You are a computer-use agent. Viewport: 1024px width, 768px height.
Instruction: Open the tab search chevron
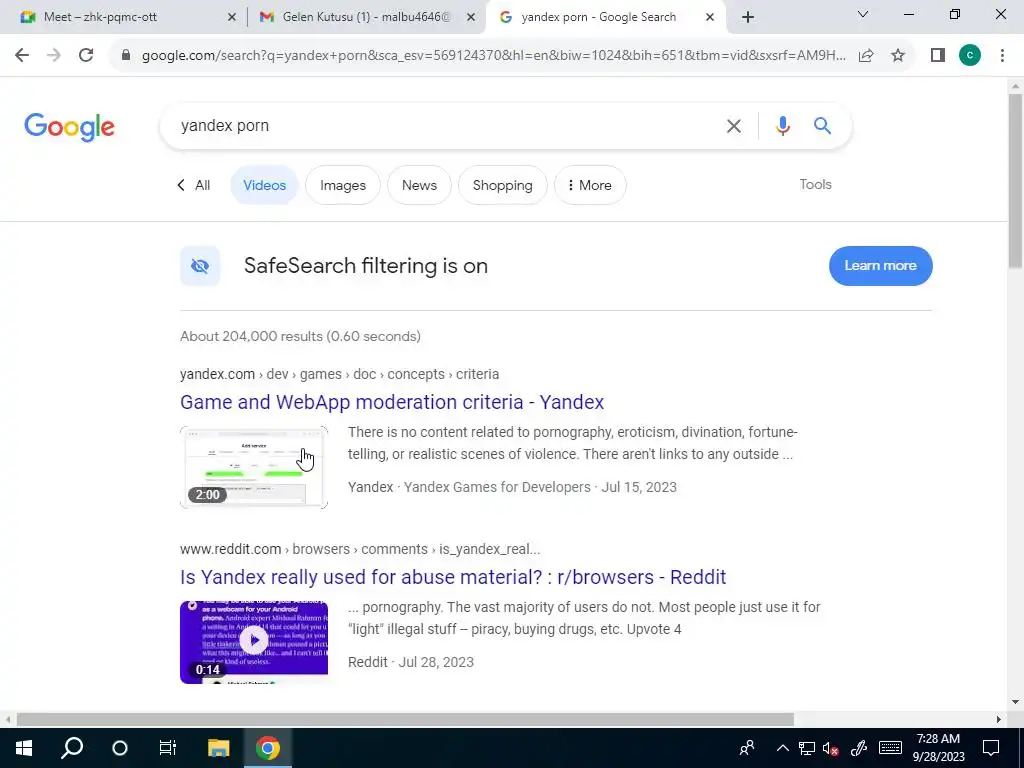click(863, 14)
